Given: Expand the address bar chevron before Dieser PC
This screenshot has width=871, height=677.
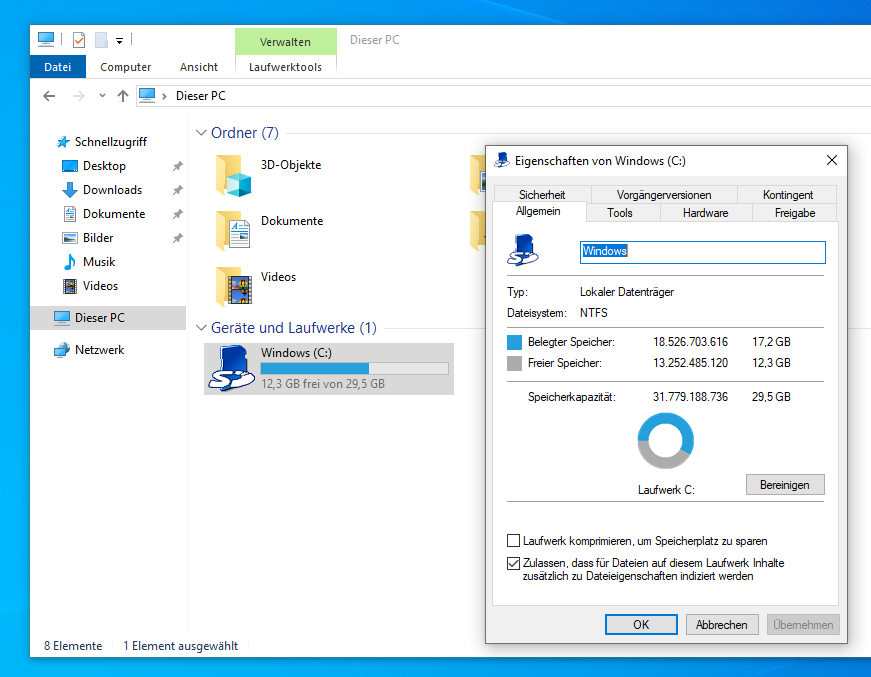Looking at the screenshot, I should (164, 96).
